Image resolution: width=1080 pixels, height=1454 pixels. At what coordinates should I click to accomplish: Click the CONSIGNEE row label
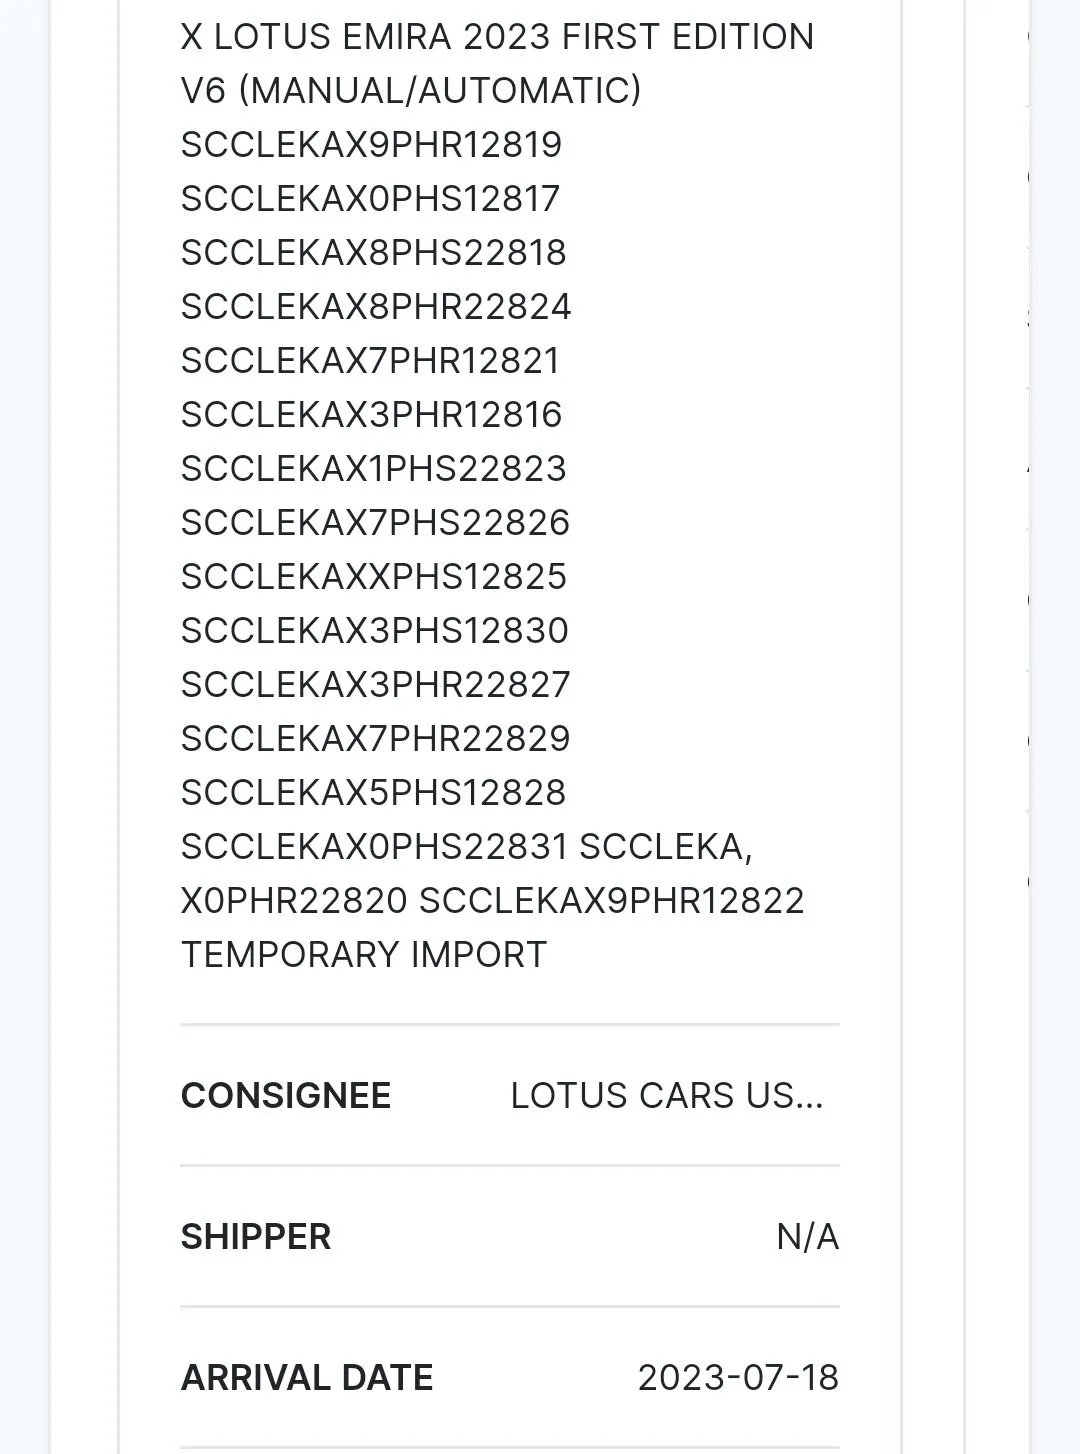click(285, 1096)
